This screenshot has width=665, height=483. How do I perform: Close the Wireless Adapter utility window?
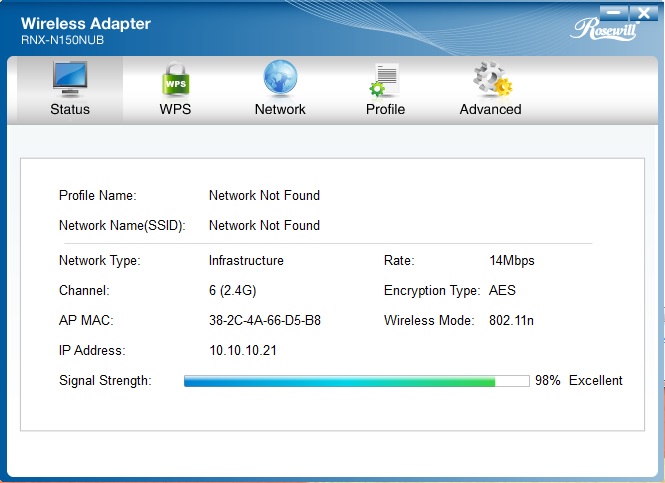coord(643,13)
